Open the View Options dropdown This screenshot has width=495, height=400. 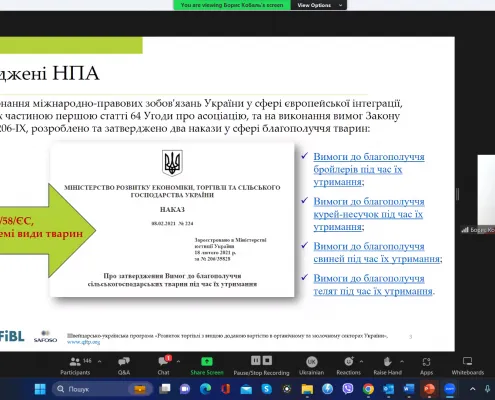pyautogui.click(x=319, y=5)
